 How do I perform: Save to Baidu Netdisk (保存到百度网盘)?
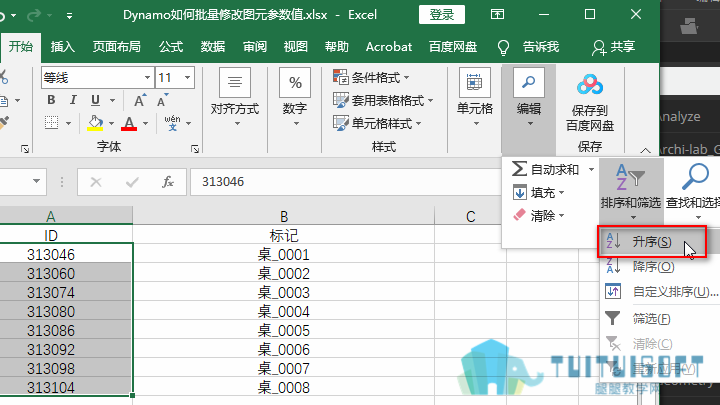click(x=590, y=103)
